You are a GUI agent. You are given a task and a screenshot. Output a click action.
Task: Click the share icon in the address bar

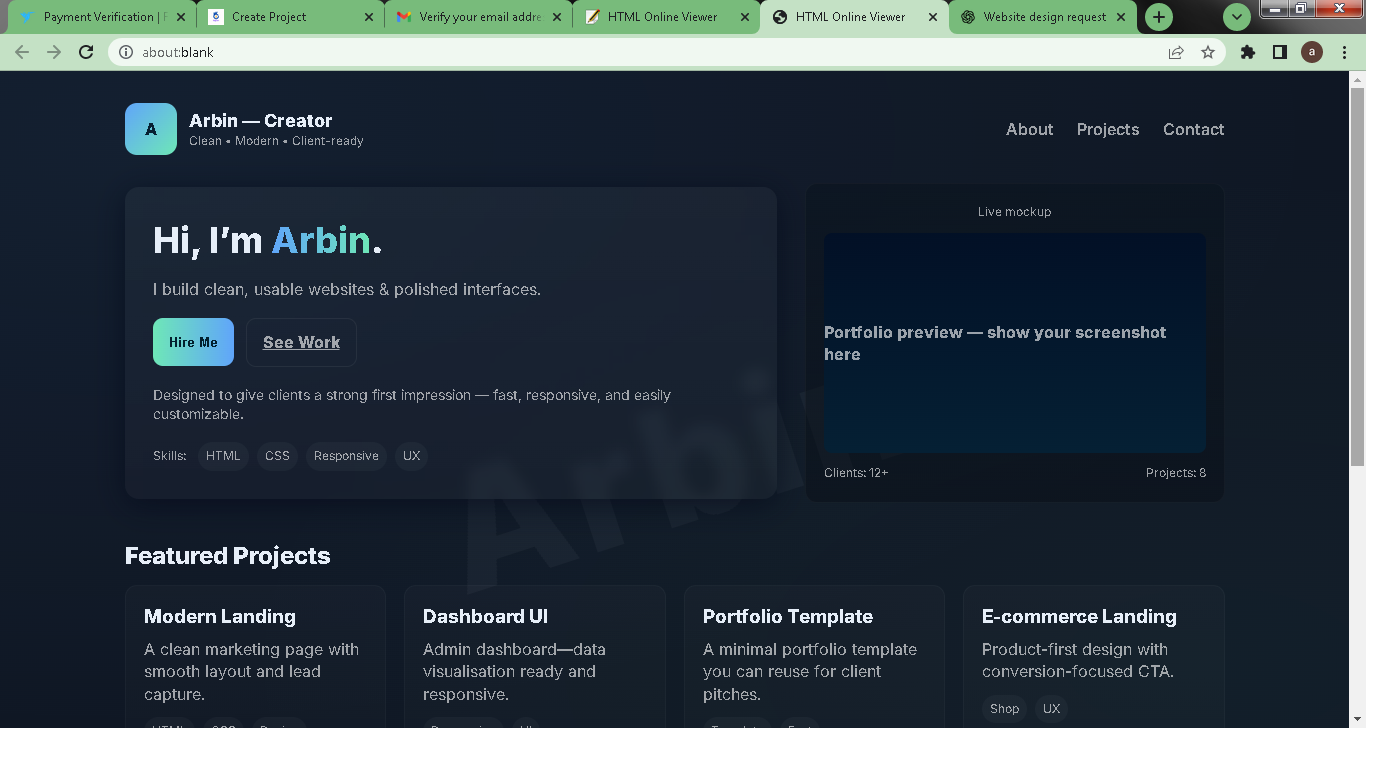[1174, 52]
